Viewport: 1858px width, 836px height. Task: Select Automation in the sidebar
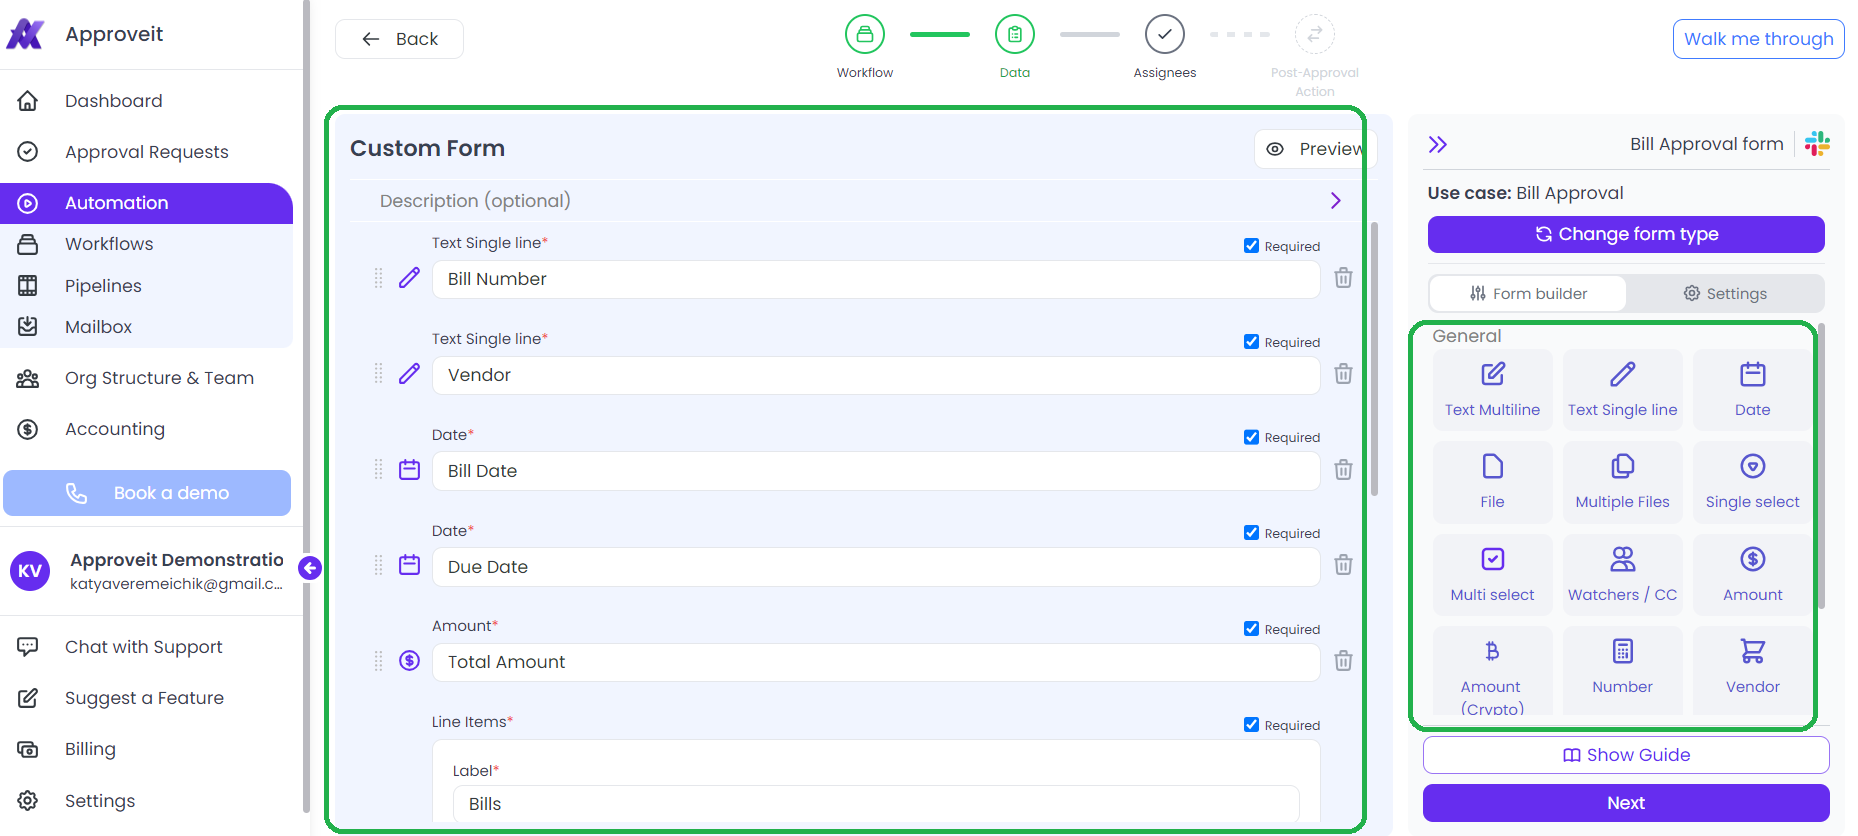[x=147, y=203]
